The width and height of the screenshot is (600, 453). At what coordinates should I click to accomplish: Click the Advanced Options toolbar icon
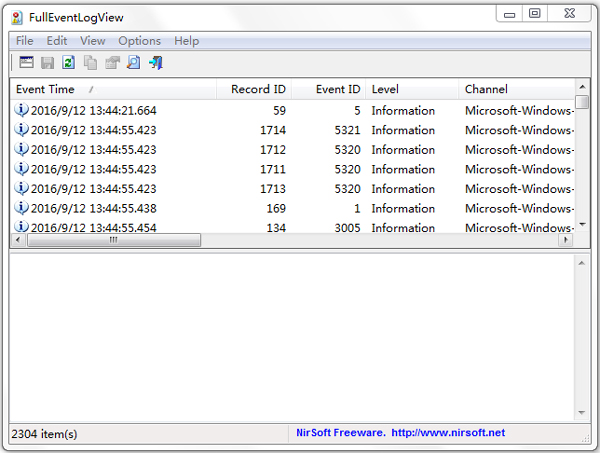[x=26, y=63]
